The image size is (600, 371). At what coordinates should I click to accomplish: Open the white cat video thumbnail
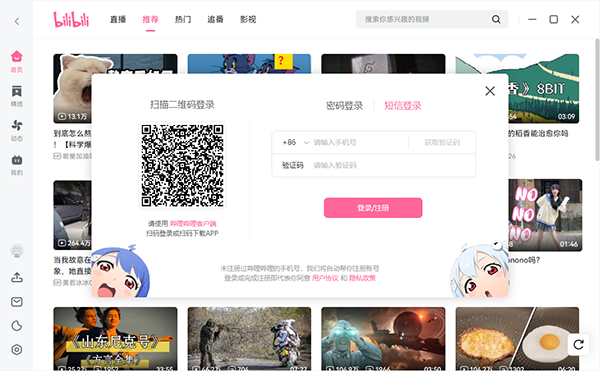[73, 89]
